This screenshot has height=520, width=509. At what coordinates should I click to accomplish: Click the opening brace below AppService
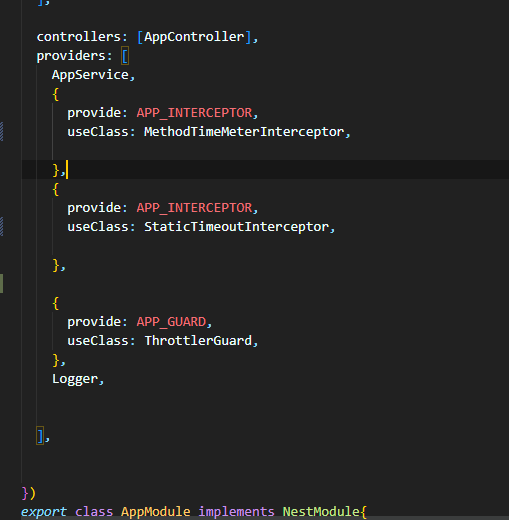coord(56,94)
